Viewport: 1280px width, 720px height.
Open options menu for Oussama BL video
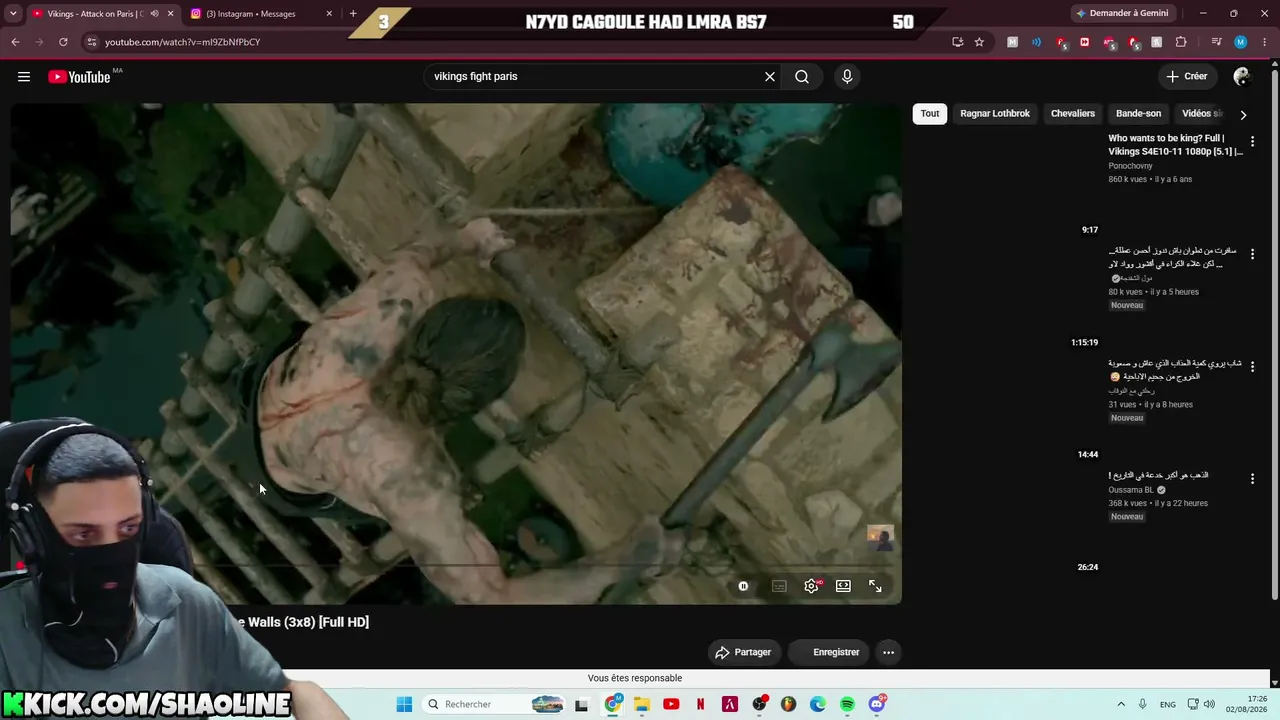pos(1252,479)
